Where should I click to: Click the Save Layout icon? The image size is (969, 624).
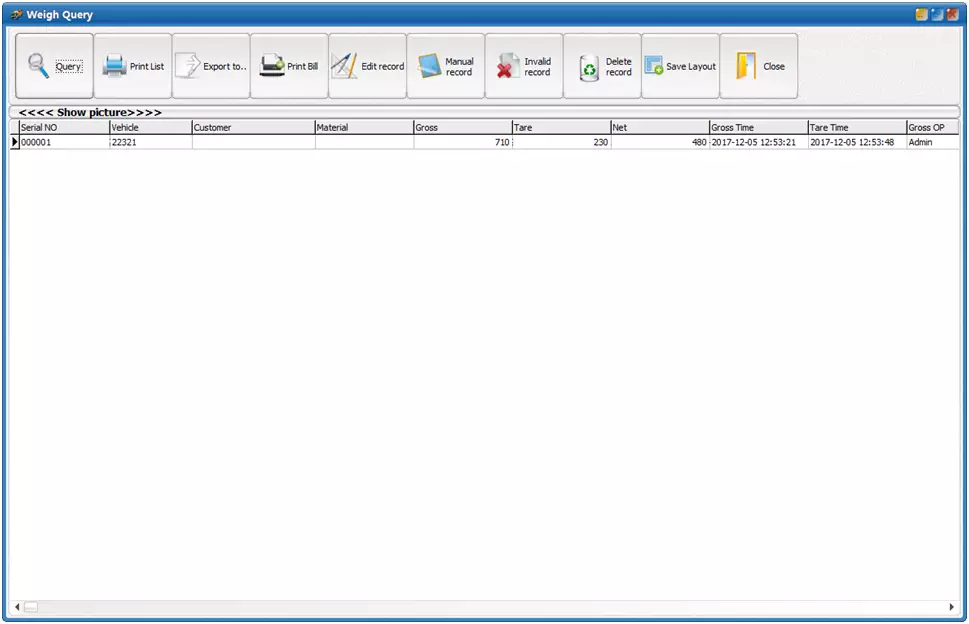pyautogui.click(x=654, y=65)
